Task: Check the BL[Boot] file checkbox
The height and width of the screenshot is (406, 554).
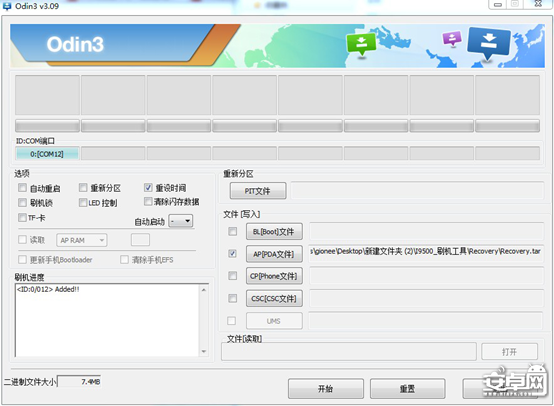Action: (x=232, y=231)
